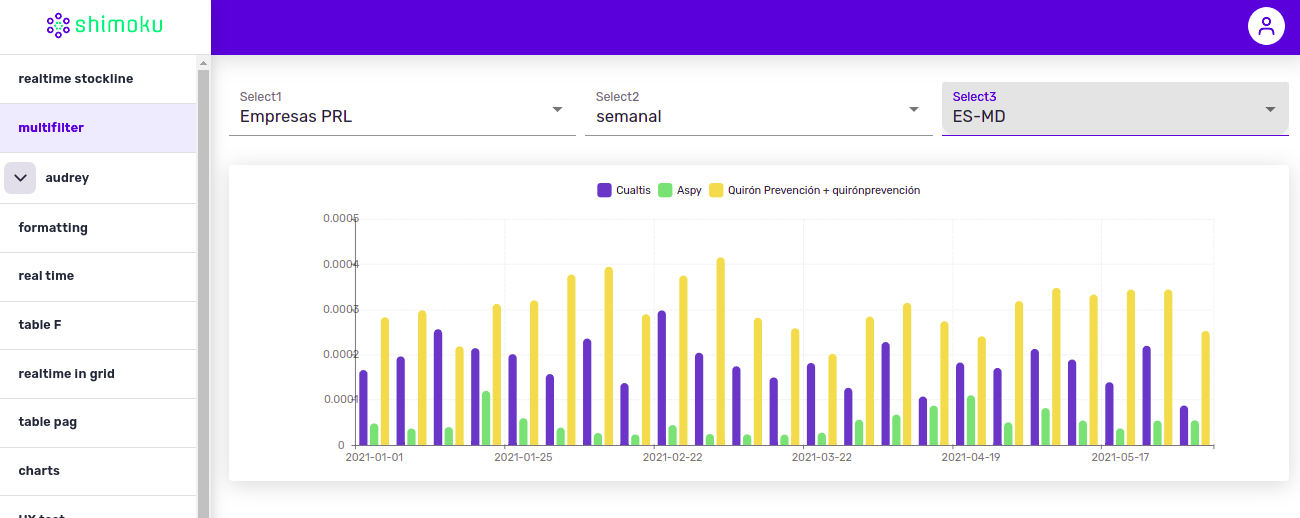
Task: Click the sidebar vertical scrollbar
Action: 203,293
